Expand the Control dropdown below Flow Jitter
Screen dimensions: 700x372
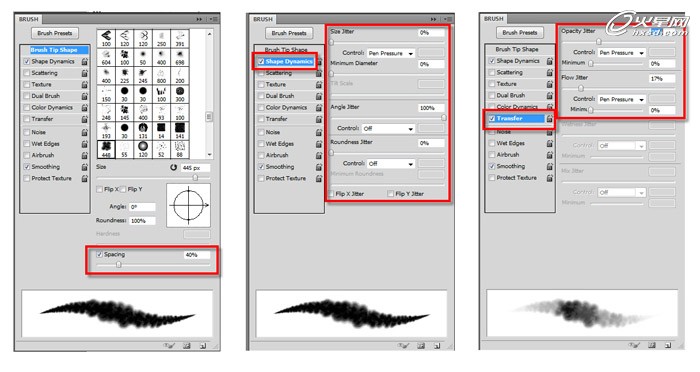pos(622,99)
